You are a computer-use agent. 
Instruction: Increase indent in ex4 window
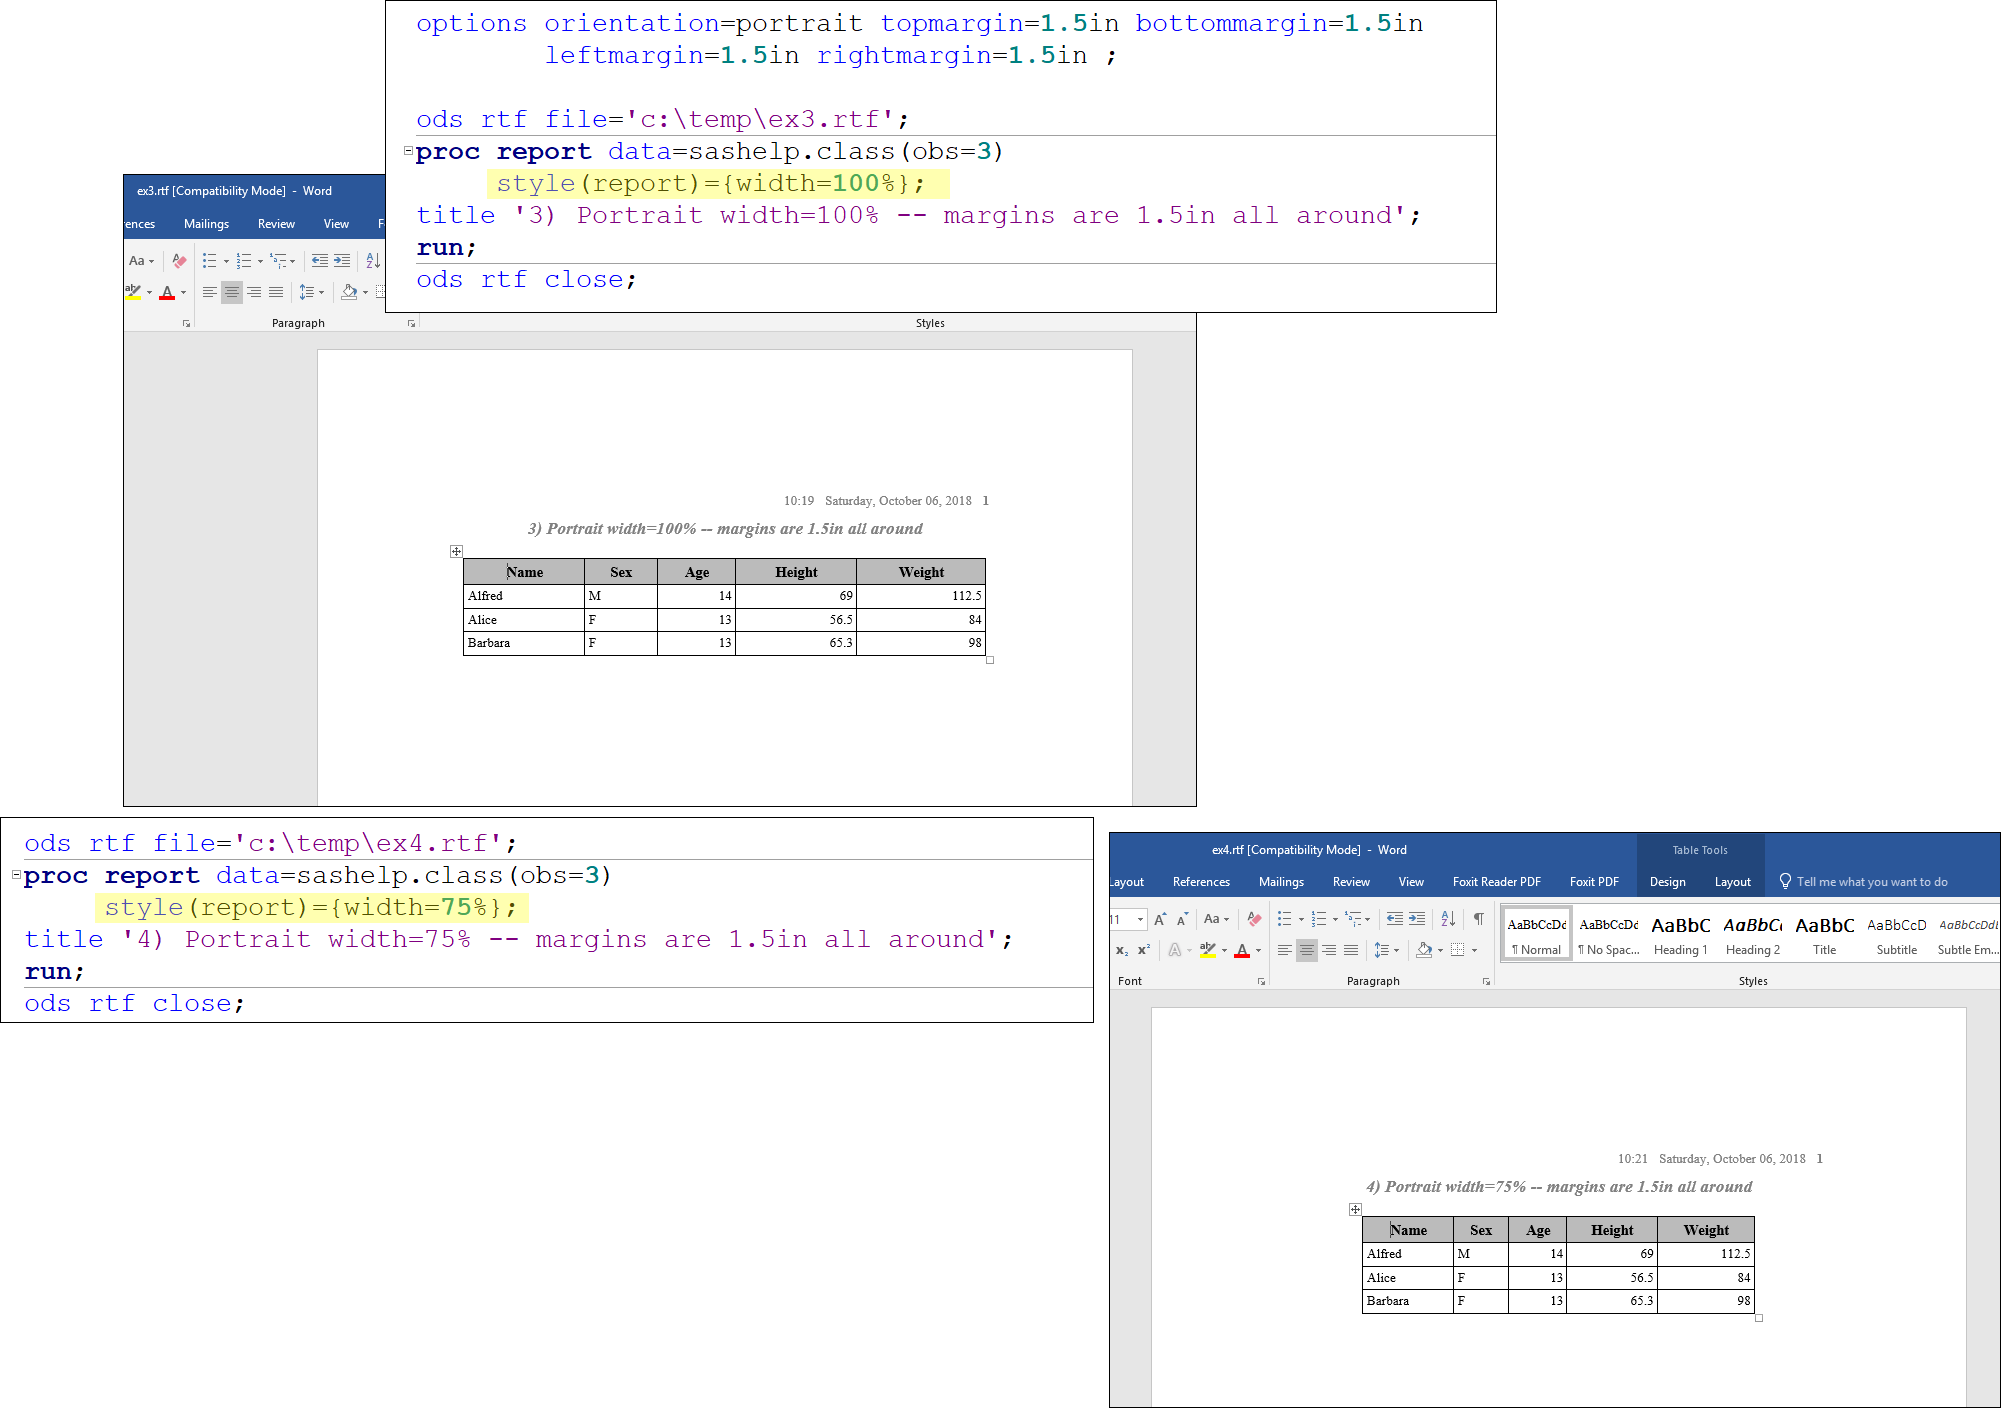[x=1417, y=919]
